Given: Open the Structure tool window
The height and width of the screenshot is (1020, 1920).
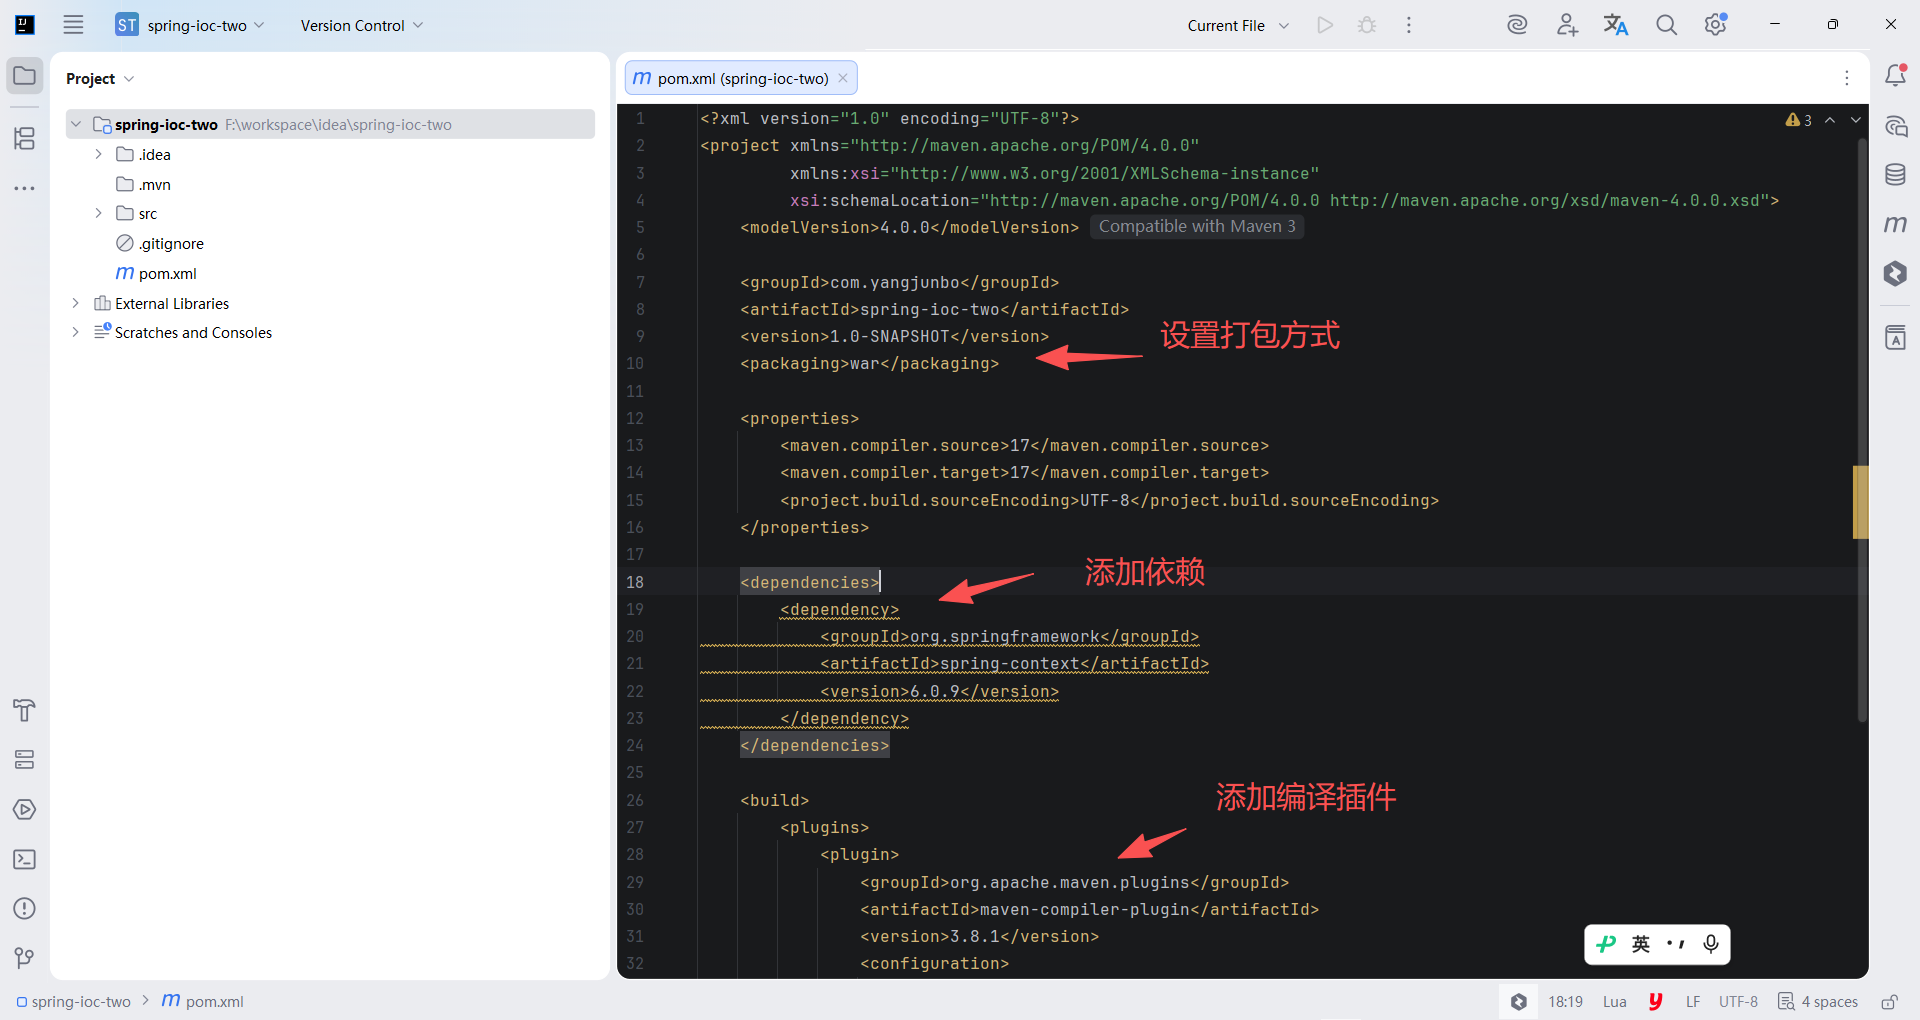Looking at the screenshot, I should 25,138.
